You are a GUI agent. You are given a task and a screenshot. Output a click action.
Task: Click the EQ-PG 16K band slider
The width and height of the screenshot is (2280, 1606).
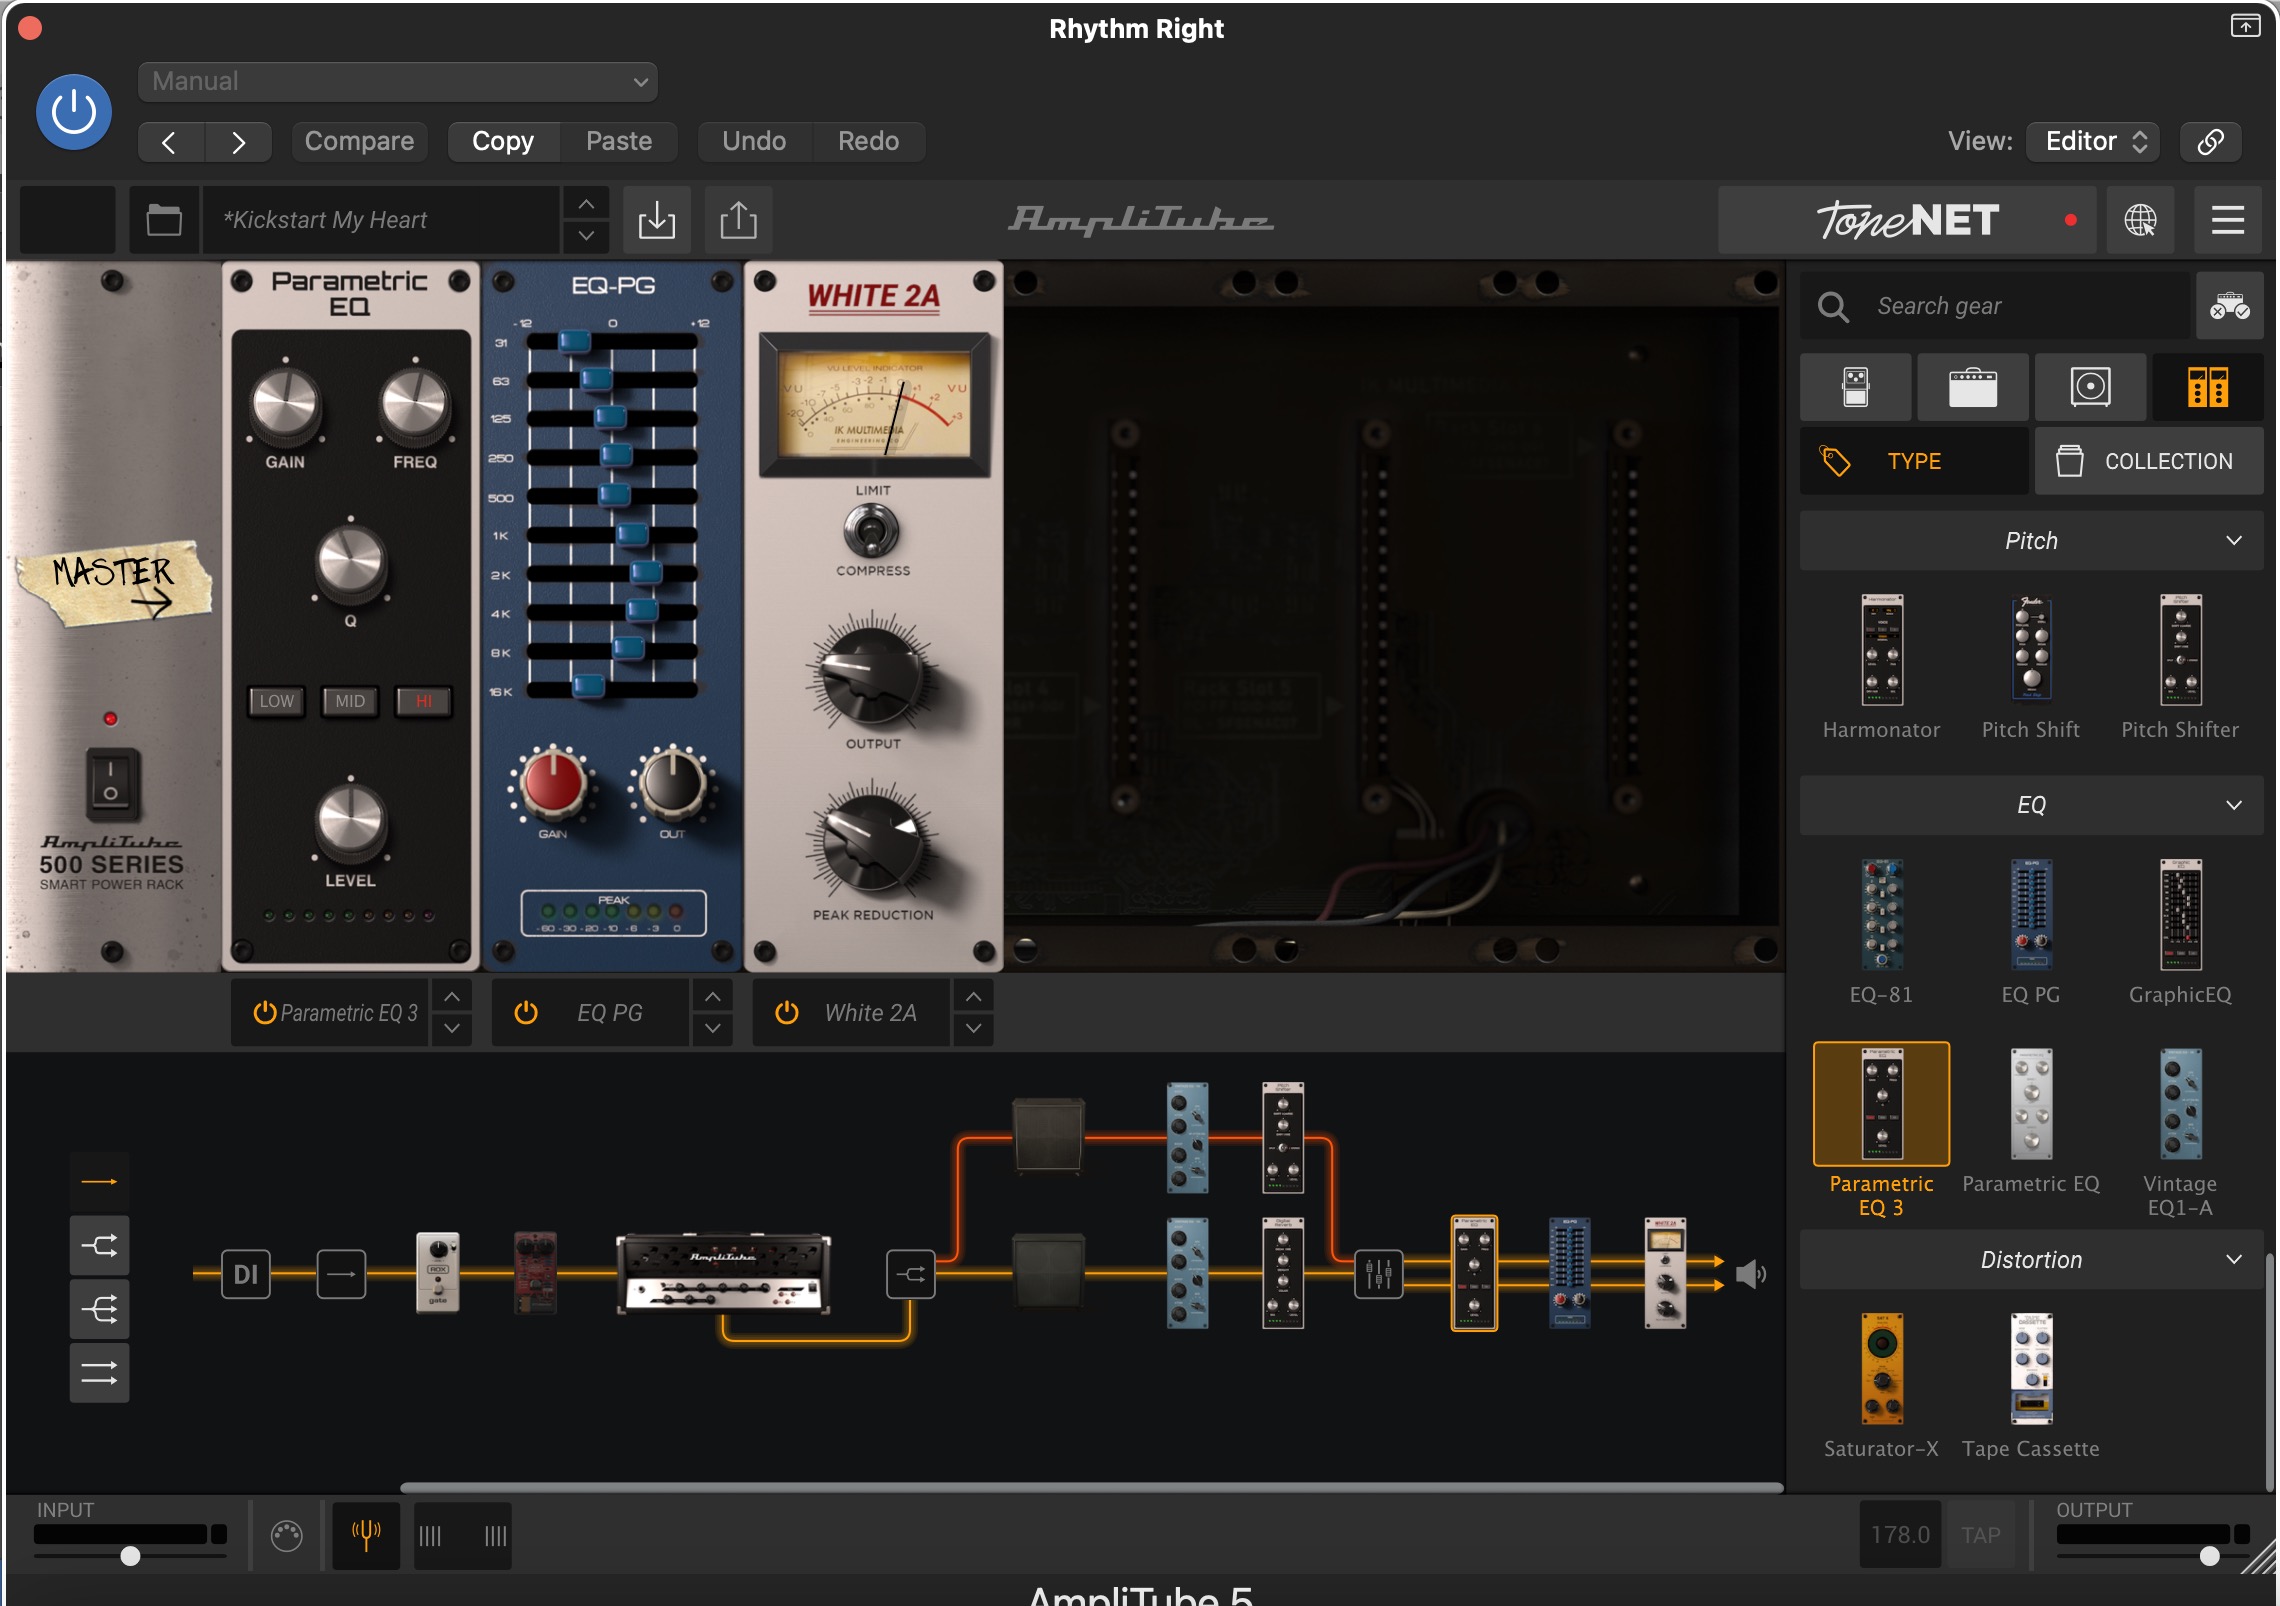(x=589, y=688)
